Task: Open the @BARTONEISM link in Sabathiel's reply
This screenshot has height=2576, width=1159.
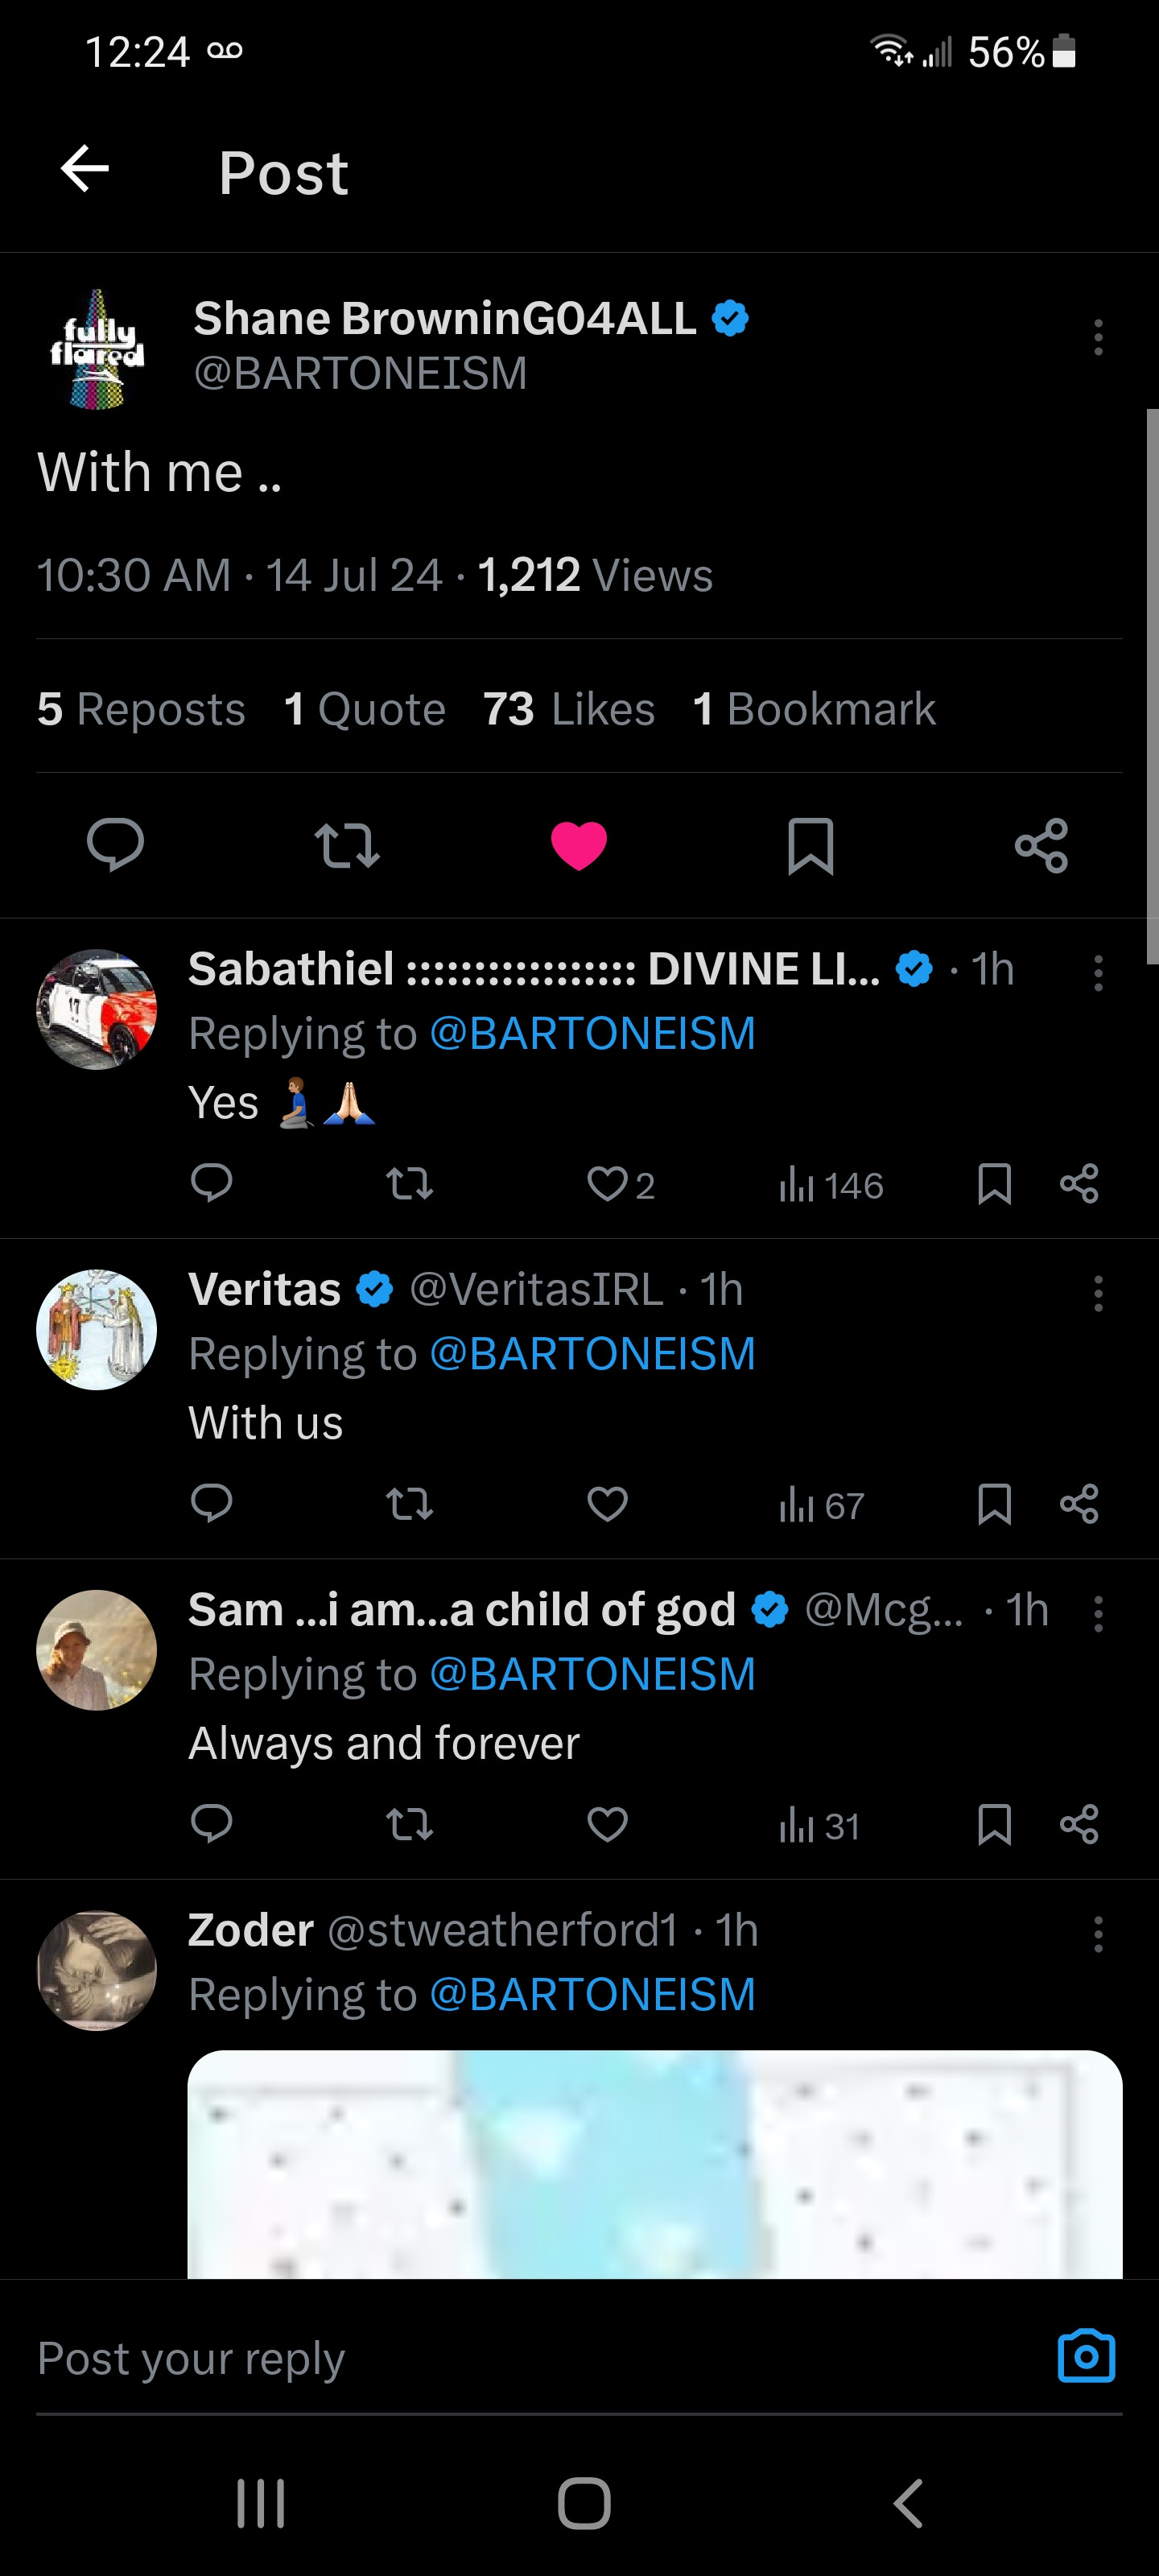Action: pos(592,1033)
